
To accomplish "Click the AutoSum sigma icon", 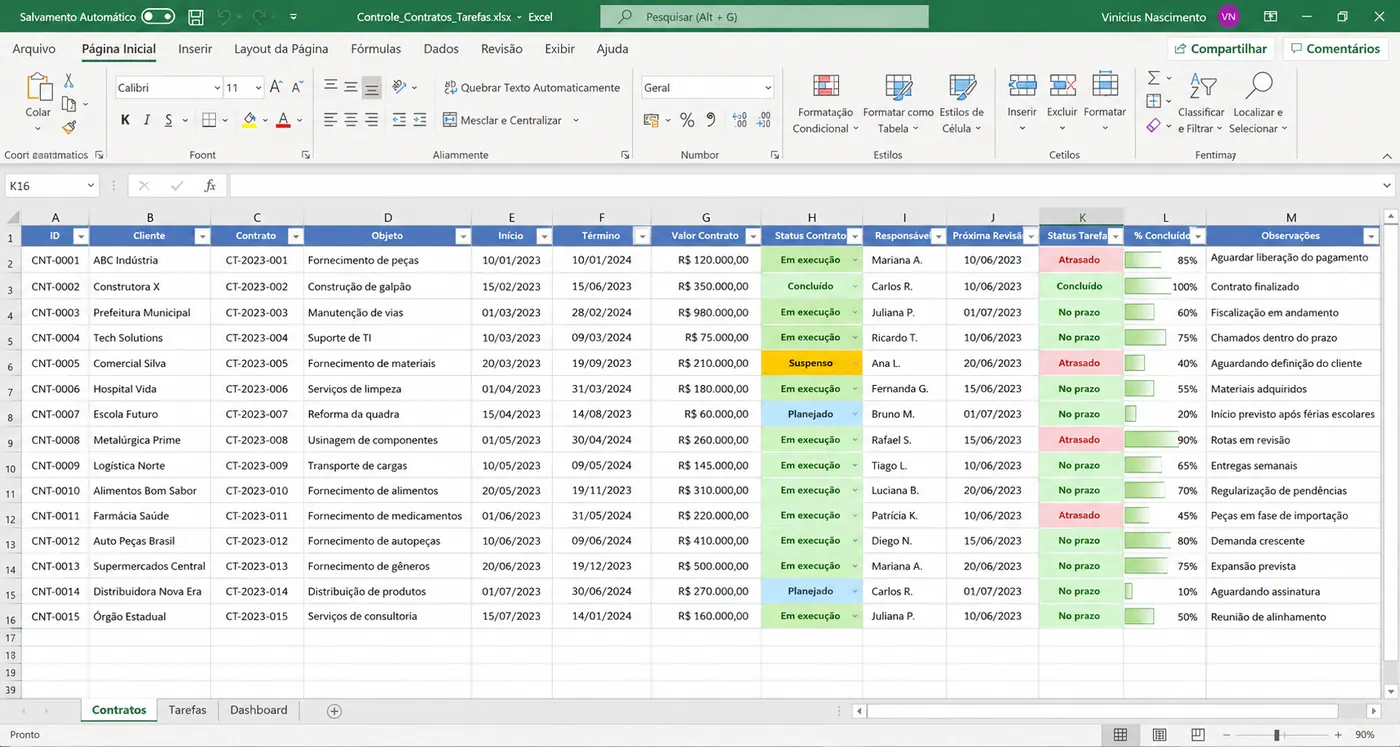I will point(1153,78).
